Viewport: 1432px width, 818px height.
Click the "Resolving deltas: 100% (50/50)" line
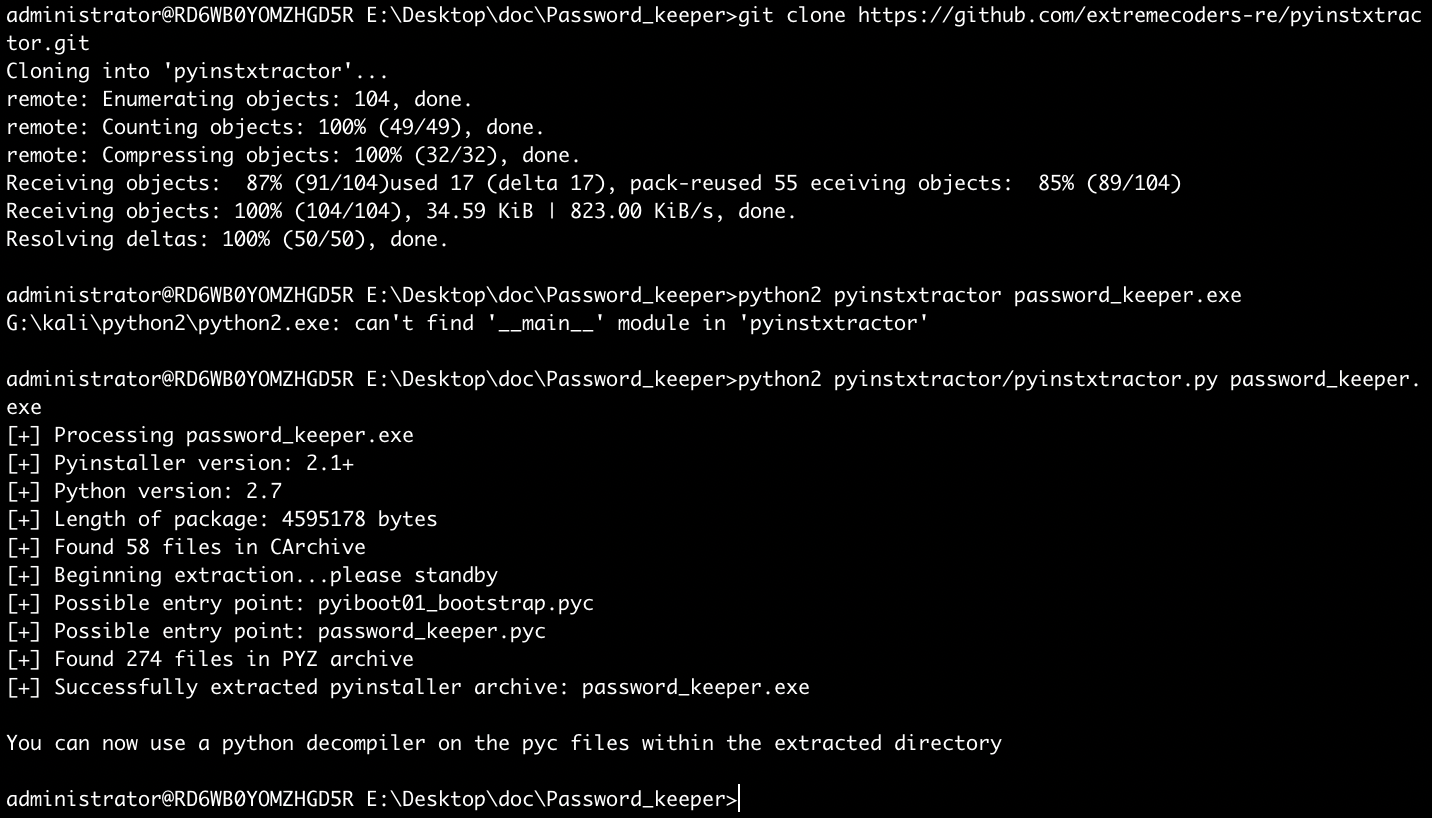pyautogui.click(x=227, y=240)
